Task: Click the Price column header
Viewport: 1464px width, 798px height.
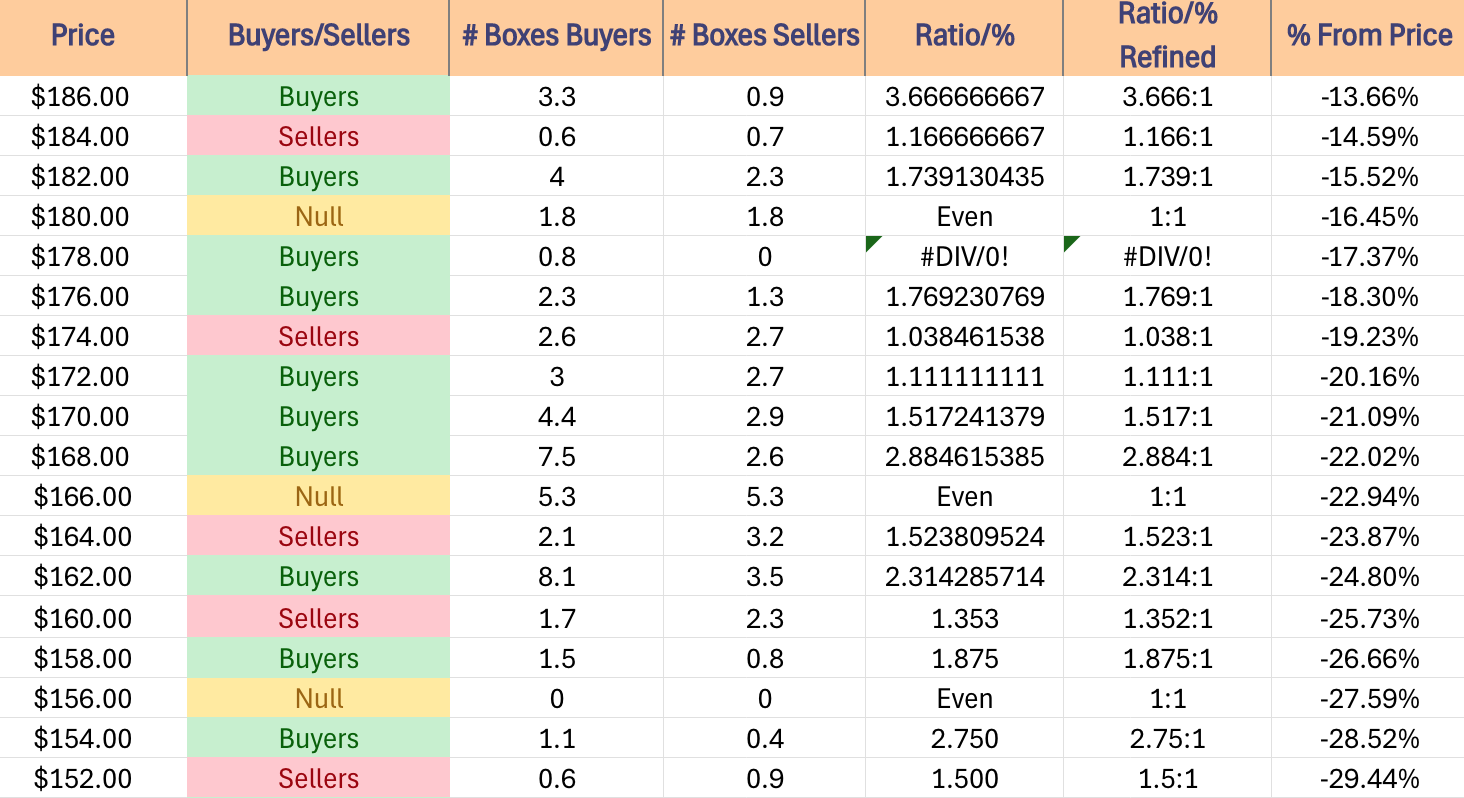Action: coord(93,37)
